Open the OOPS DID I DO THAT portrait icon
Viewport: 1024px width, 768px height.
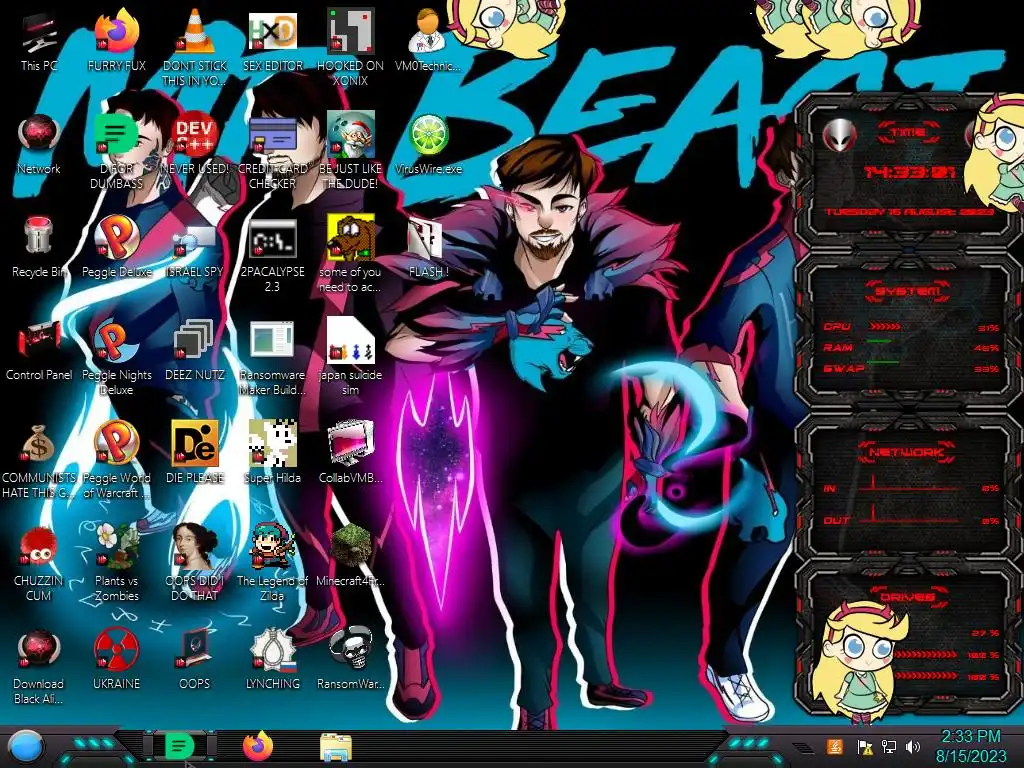pos(194,563)
